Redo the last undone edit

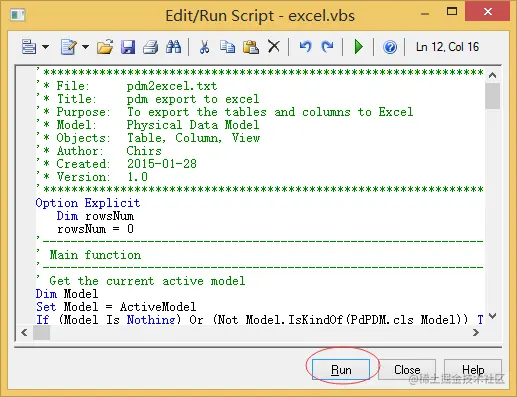point(327,47)
